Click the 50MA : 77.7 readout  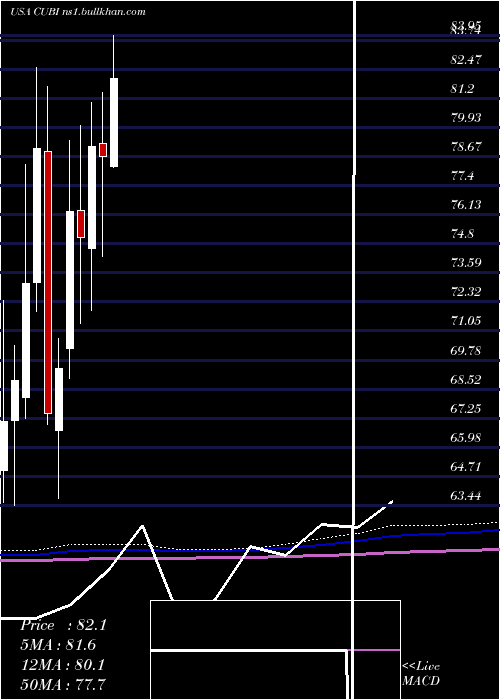pyautogui.click(x=63, y=684)
